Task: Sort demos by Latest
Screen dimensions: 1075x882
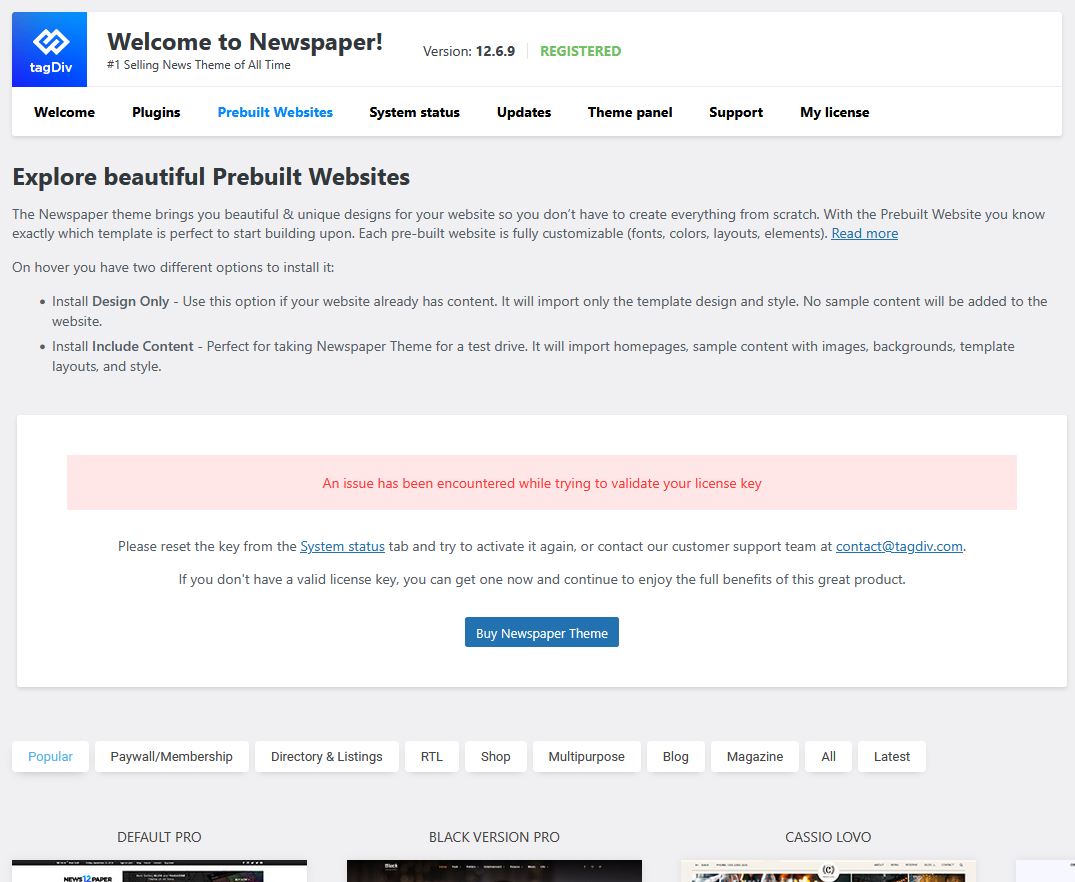Action: tap(891, 756)
